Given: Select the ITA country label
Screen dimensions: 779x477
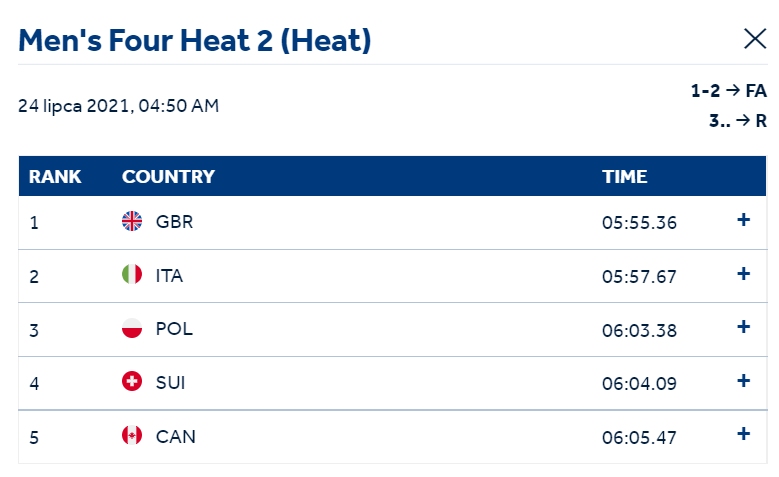Looking at the screenshot, I should (169, 275).
